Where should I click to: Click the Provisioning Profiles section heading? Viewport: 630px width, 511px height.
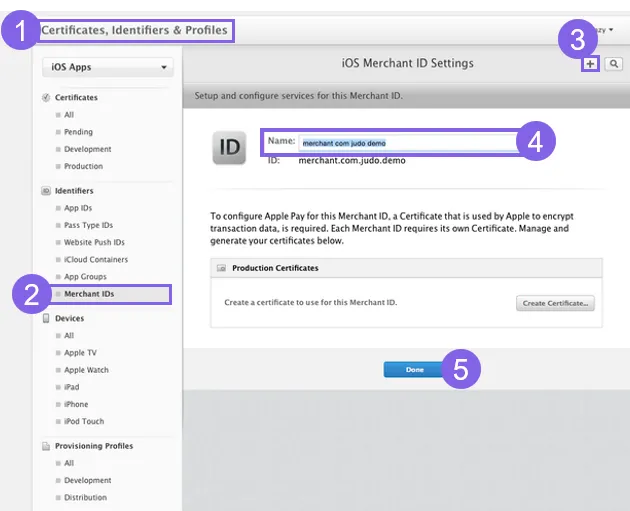(x=94, y=446)
